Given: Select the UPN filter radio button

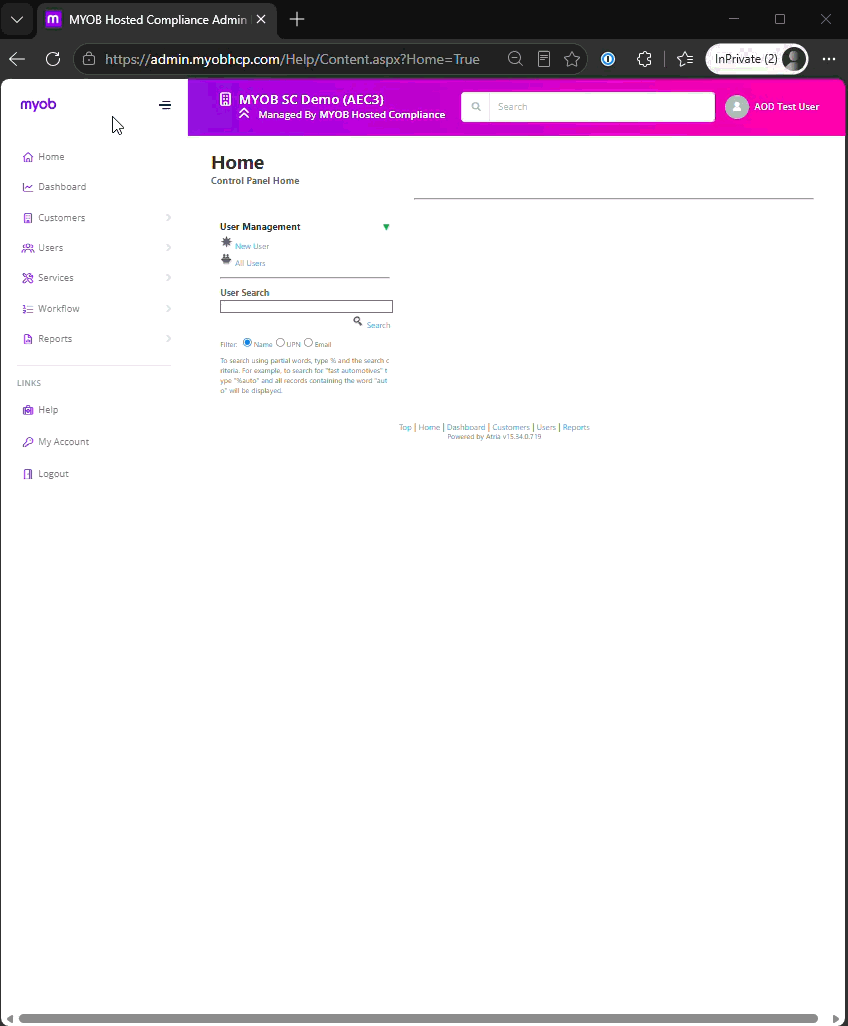Looking at the screenshot, I should pyautogui.click(x=280, y=343).
